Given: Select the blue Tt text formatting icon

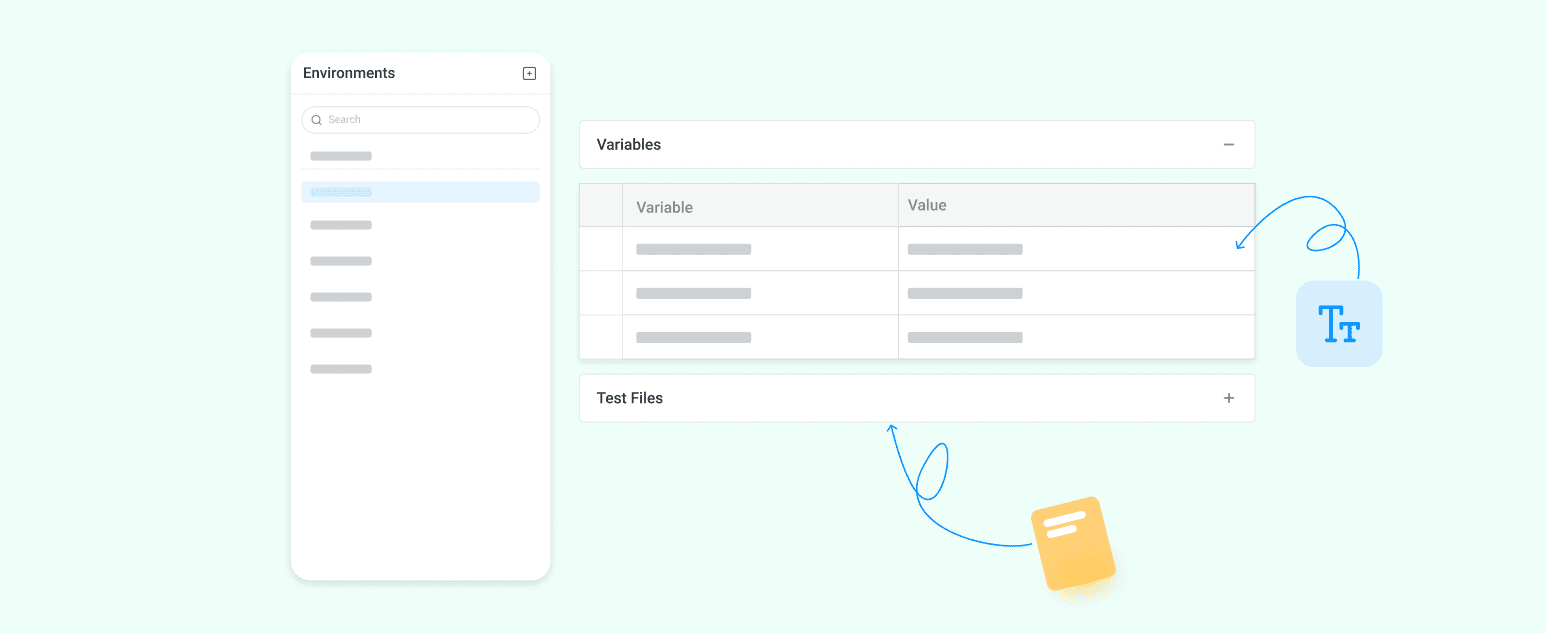Looking at the screenshot, I should [1339, 323].
